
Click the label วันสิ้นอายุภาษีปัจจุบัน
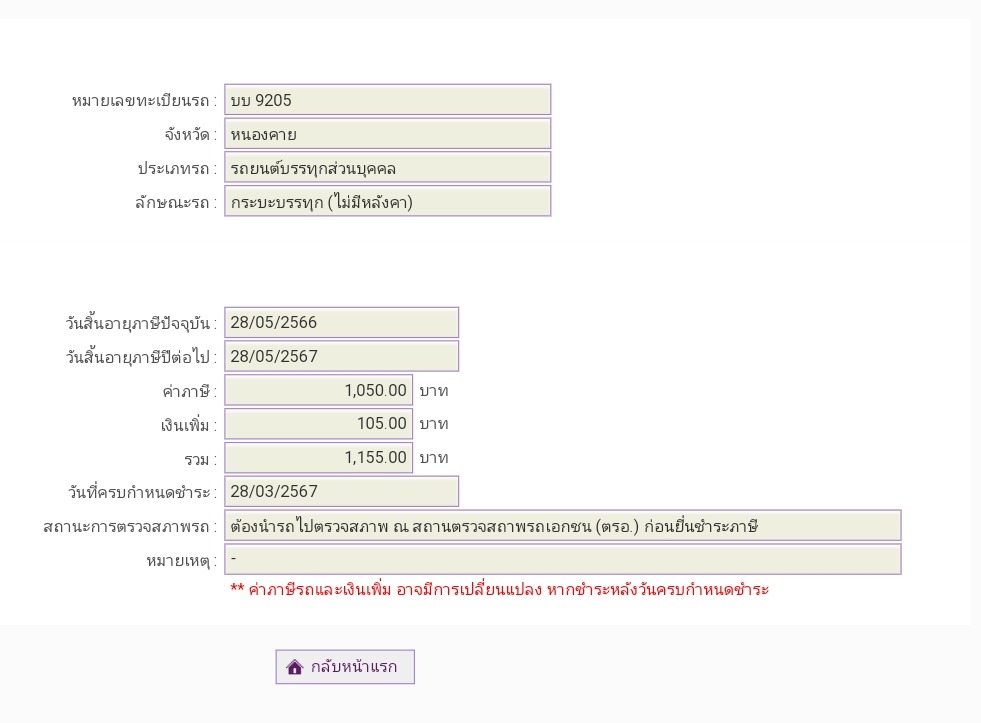click(x=141, y=323)
